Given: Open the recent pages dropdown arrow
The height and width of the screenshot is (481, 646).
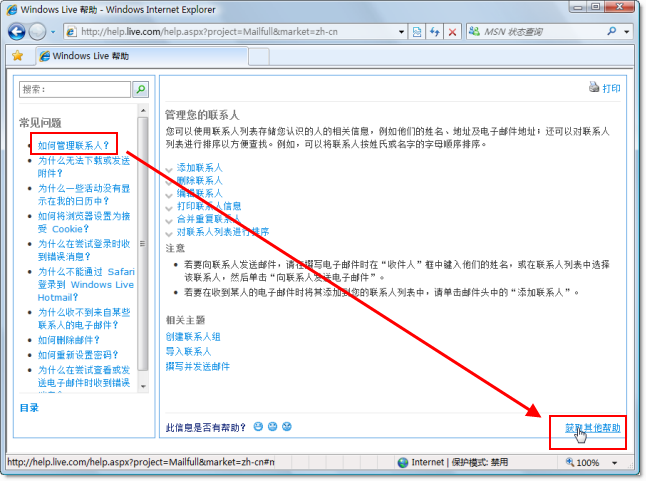Looking at the screenshot, I should click(x=53, y=32).
